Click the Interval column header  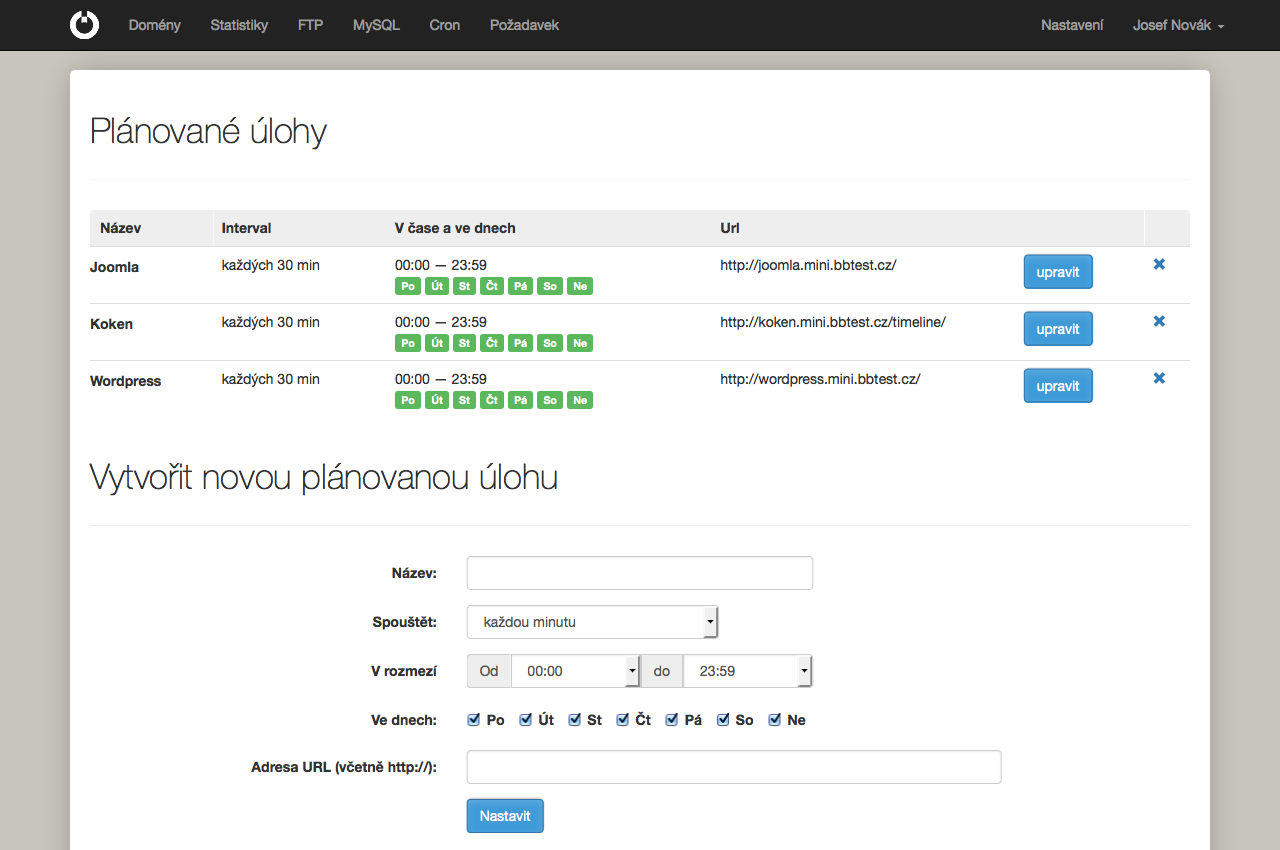point(246,228)
